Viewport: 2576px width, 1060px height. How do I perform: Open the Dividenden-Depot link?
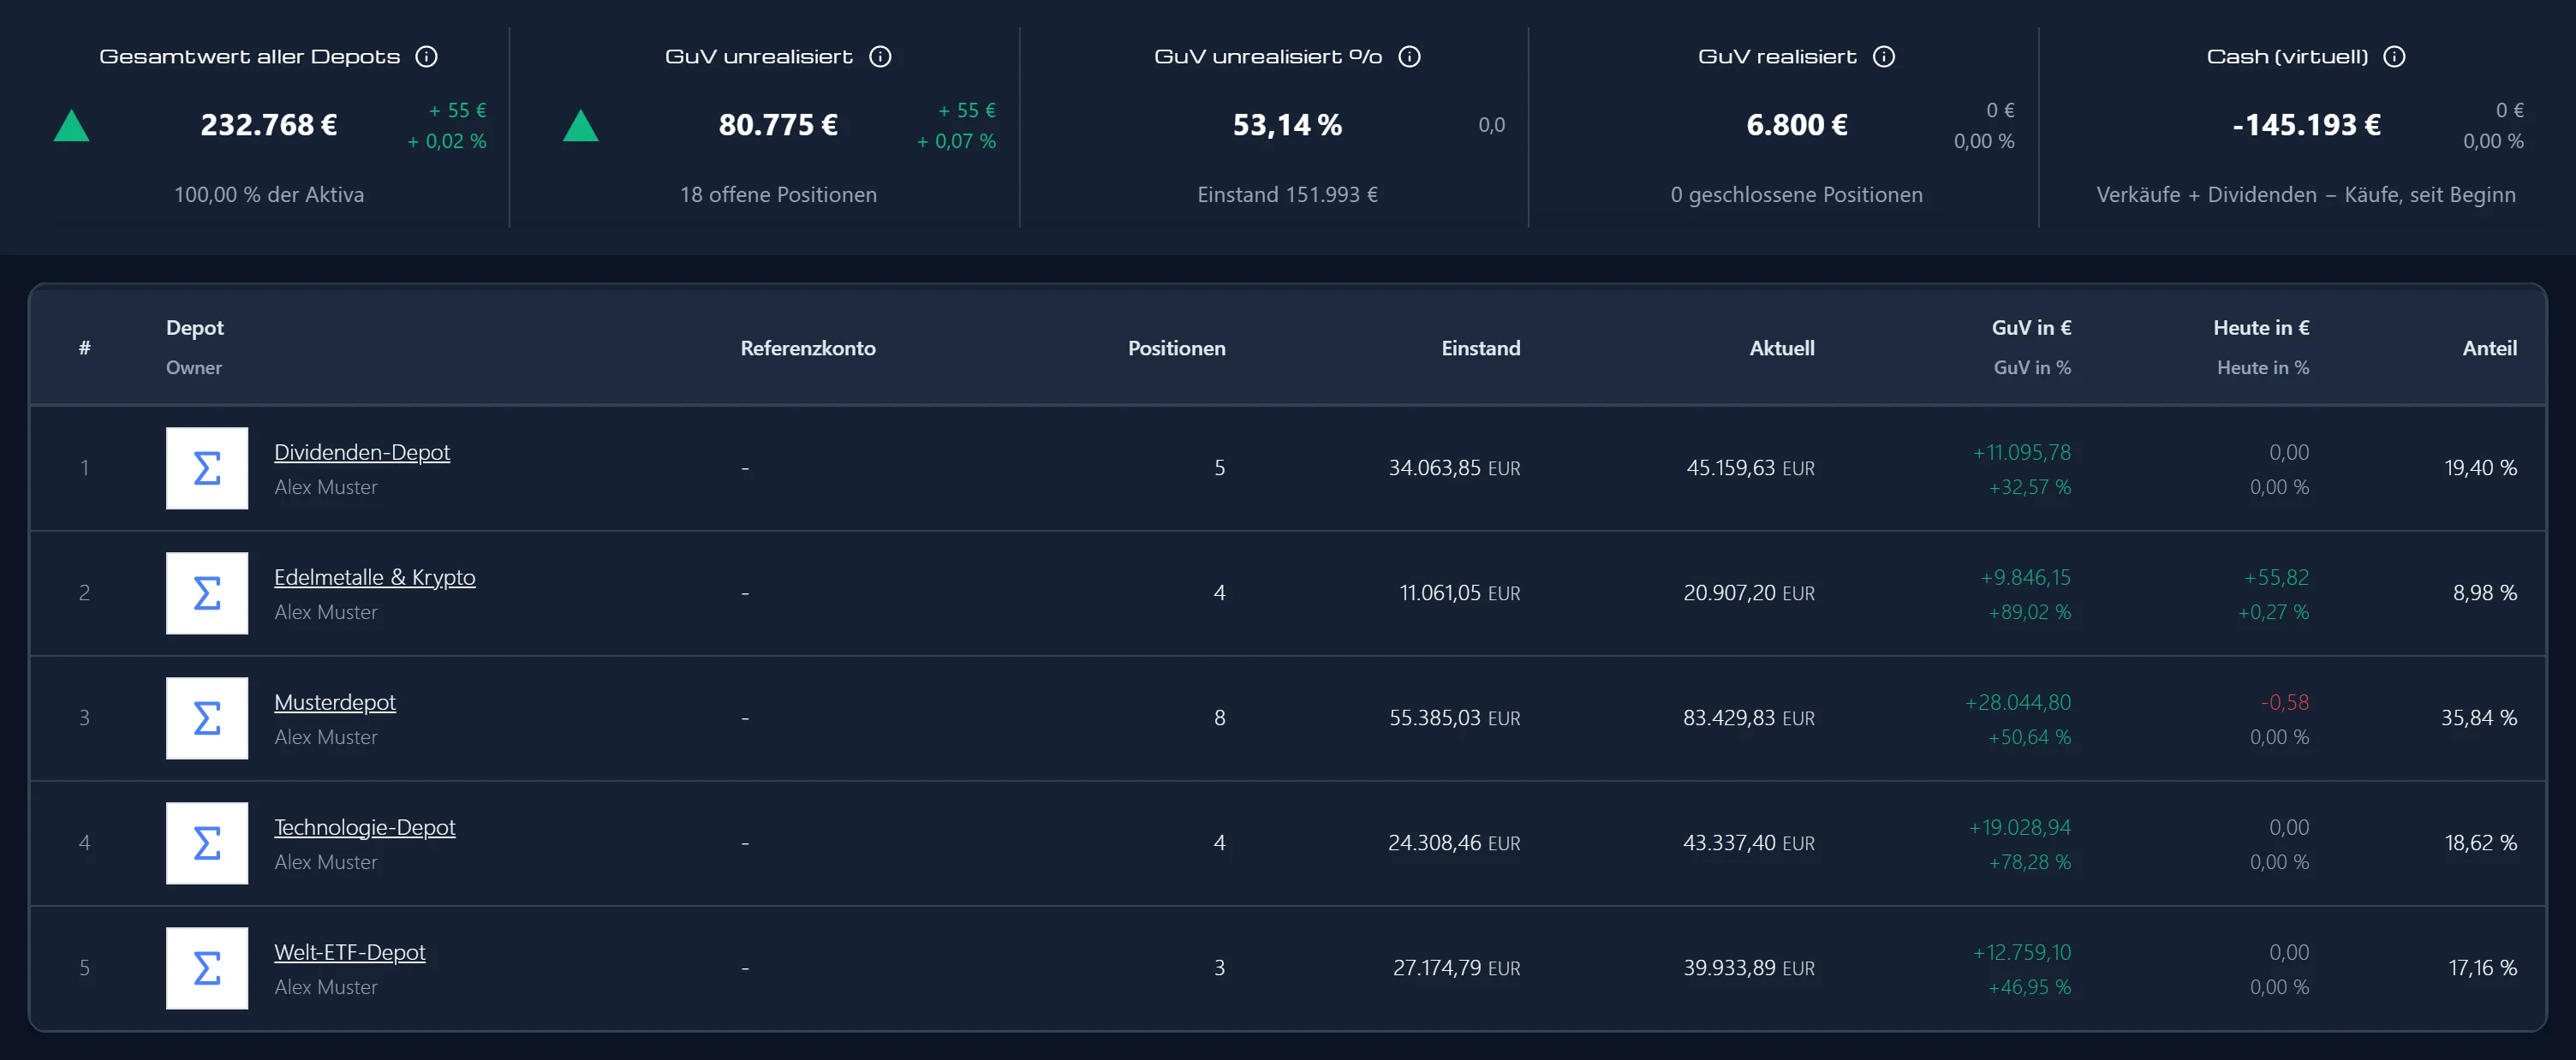coord(362,452)
